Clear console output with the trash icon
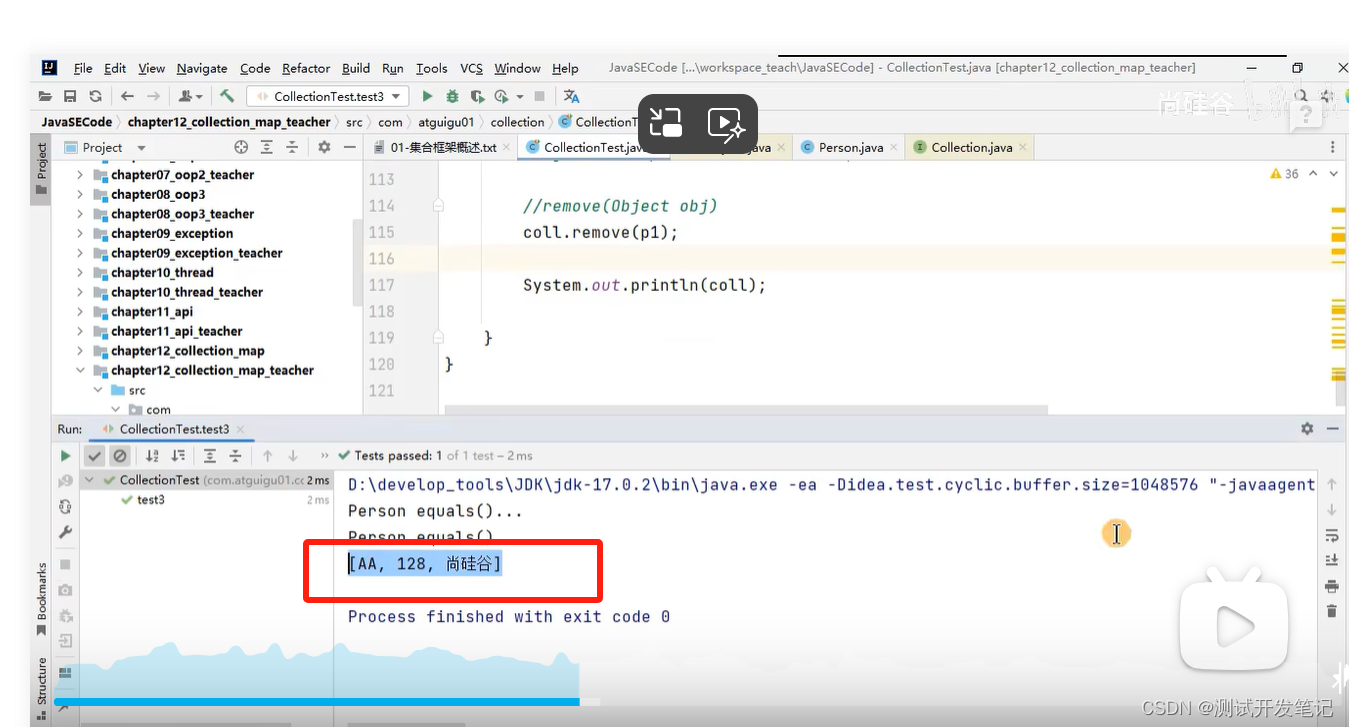The image size is (1349, 727). pos(1331,610)
